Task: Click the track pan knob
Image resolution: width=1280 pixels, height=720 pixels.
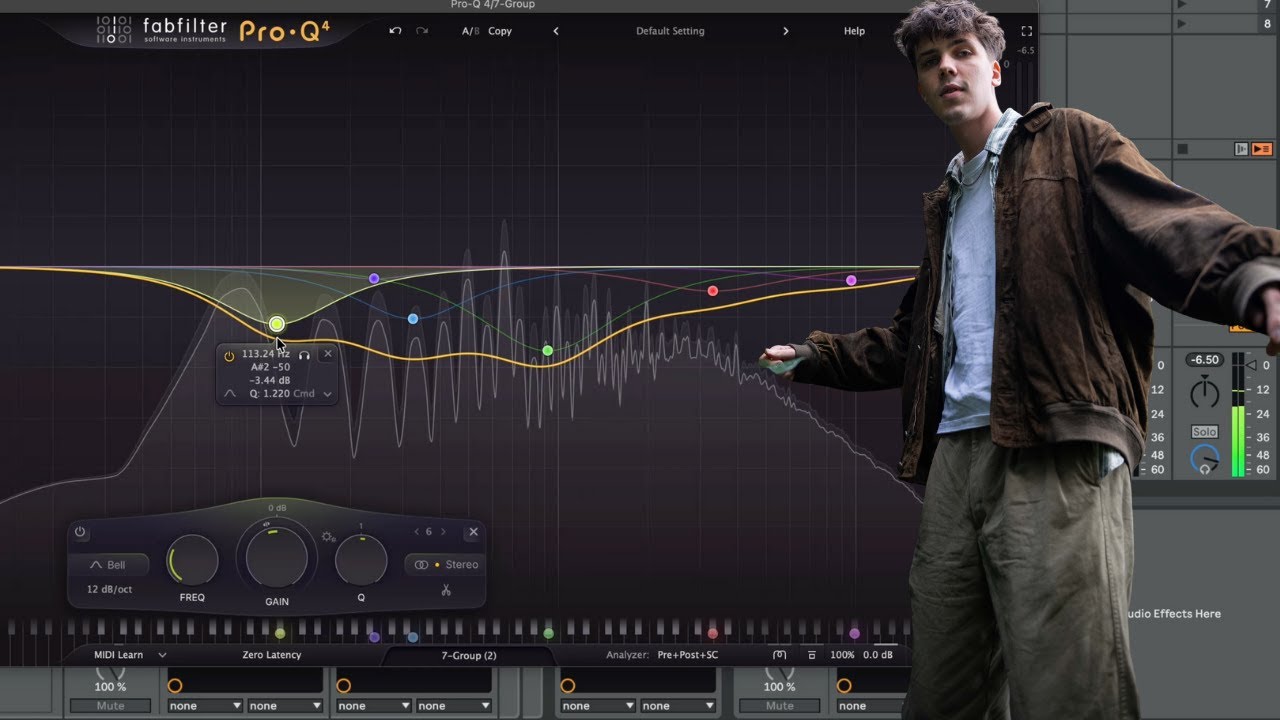Action: pos(1205,392)
